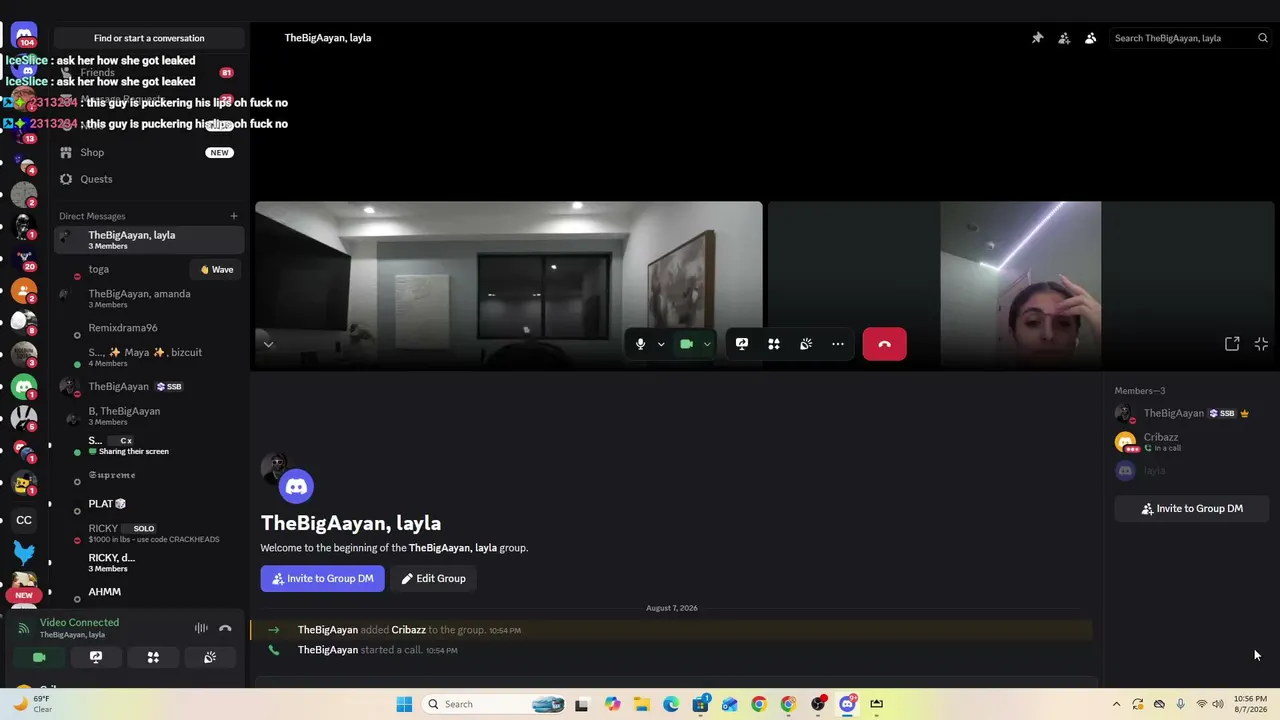1280x720 pixels.
Task: Open the RICKY SOLO direct message
Action: pyautogui.click(x=149, y=533)
